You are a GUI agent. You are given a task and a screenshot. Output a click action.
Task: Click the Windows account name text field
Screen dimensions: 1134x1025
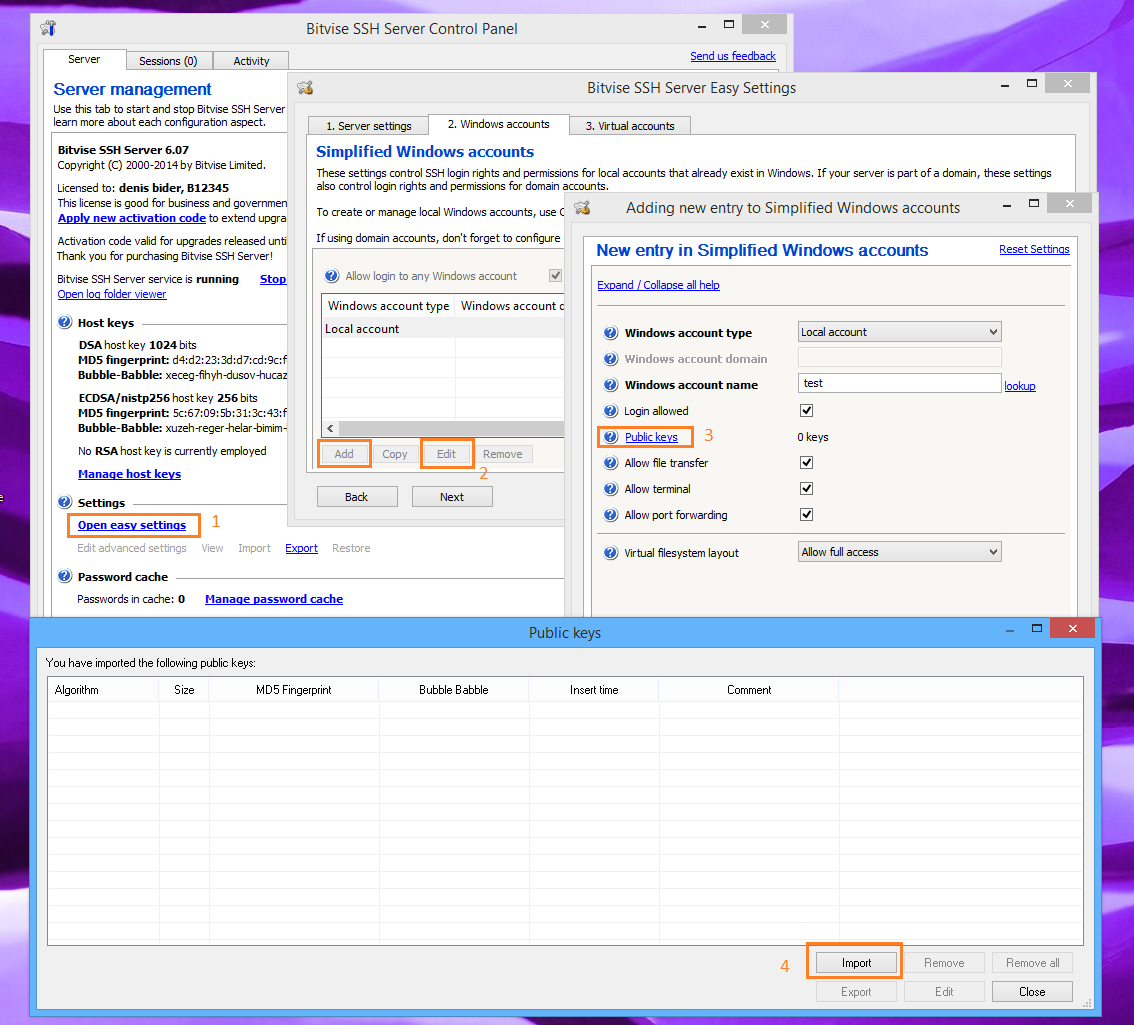(899, 383)
